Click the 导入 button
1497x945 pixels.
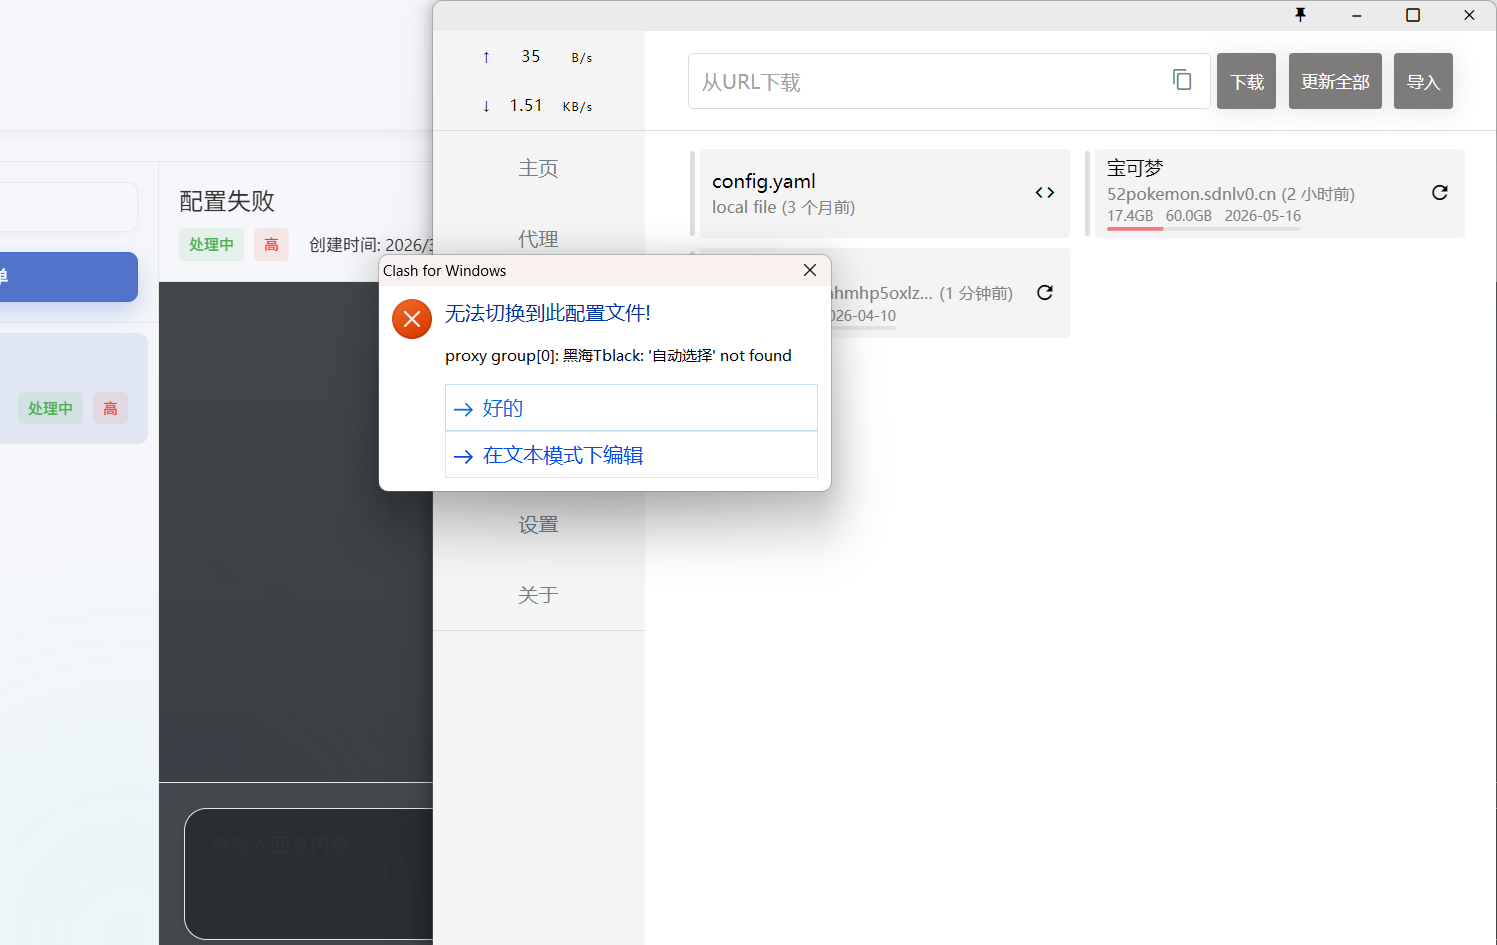(1422, 81)
